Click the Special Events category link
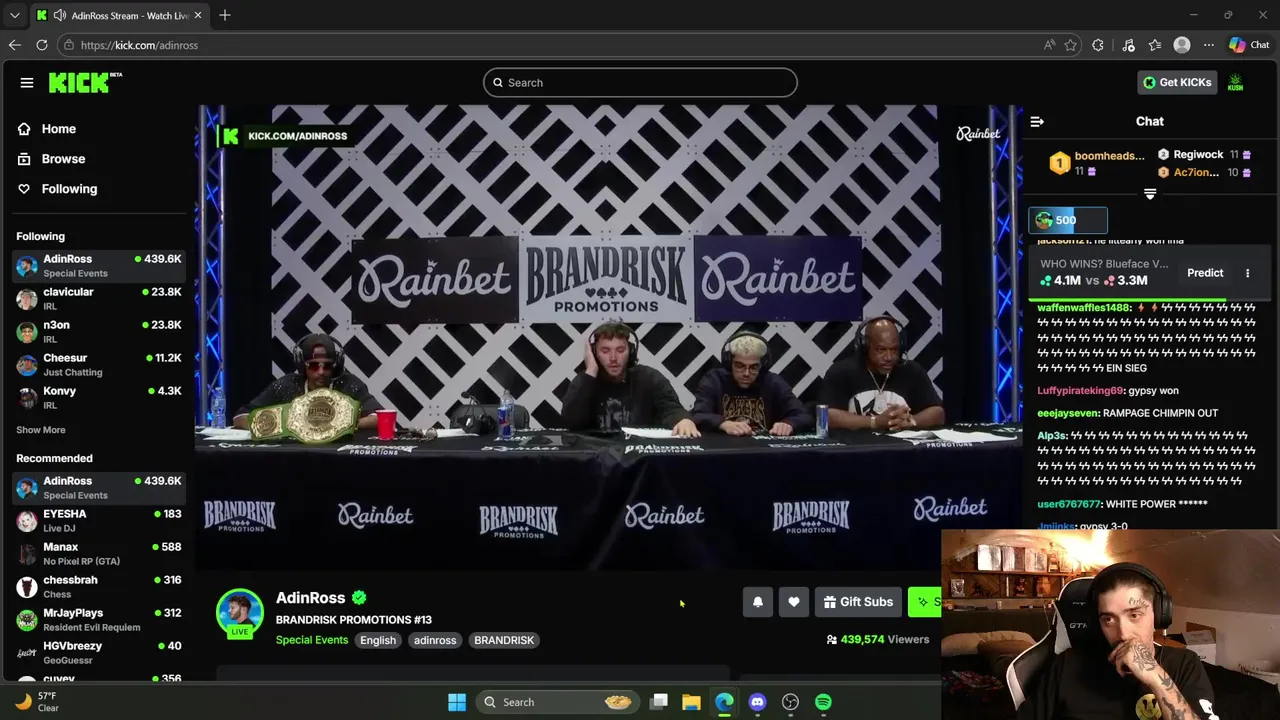 312,640
